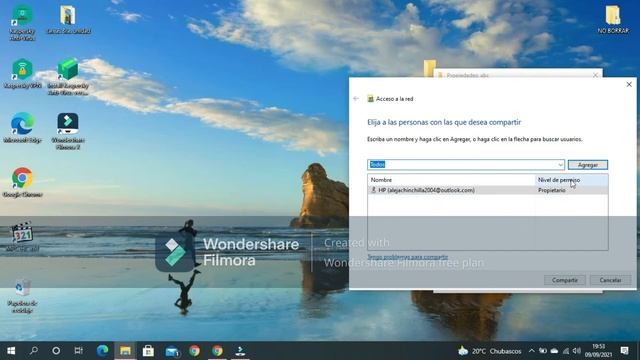Open Cortana circle in taskbar
The width and height of the screenshot is (640, 360).
(56, 351)
